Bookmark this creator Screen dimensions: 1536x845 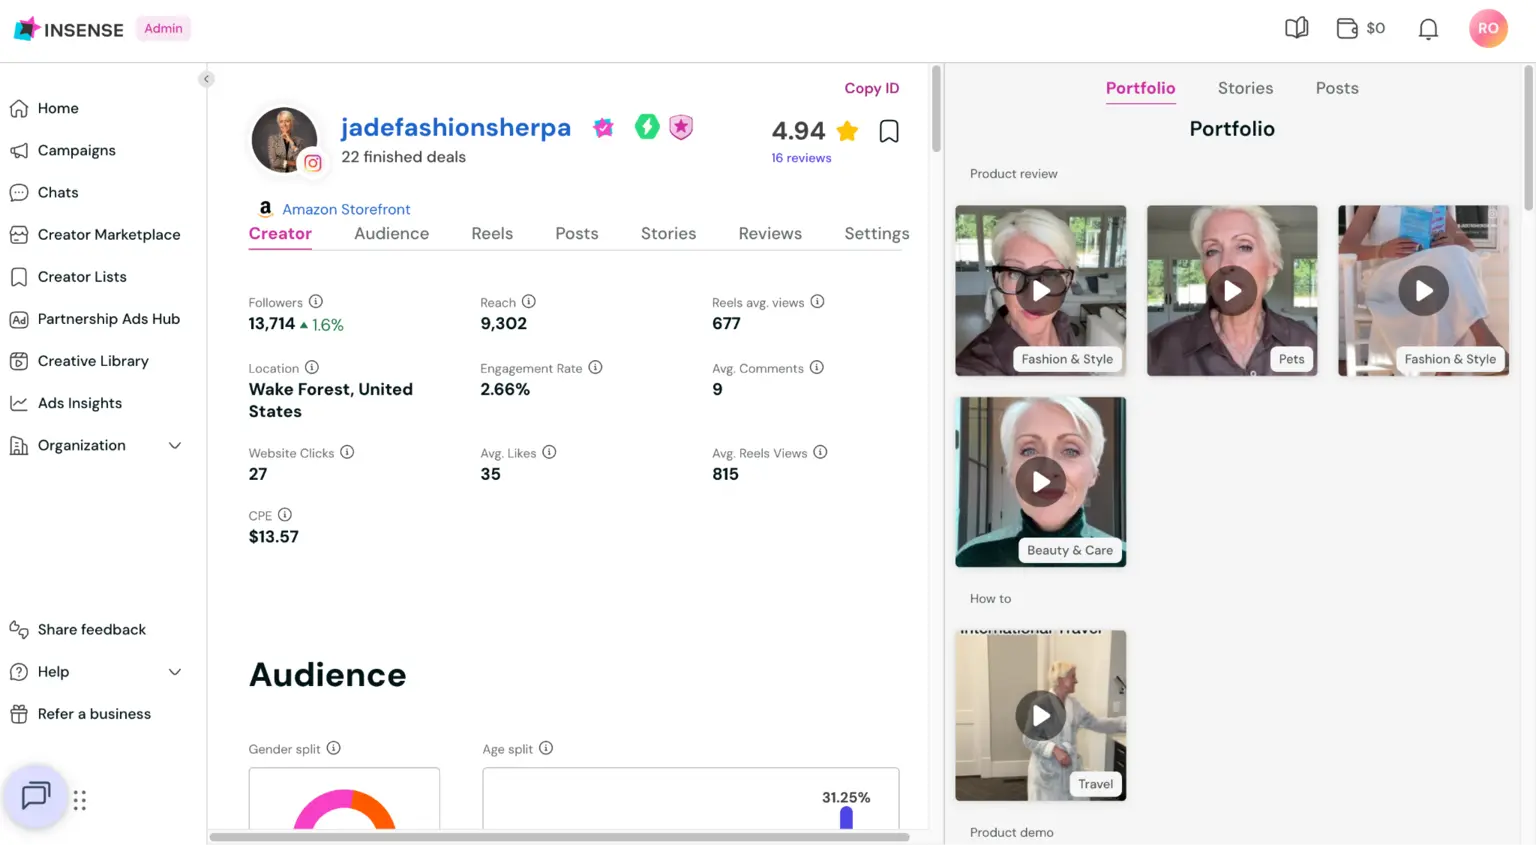tap(889, 131)
